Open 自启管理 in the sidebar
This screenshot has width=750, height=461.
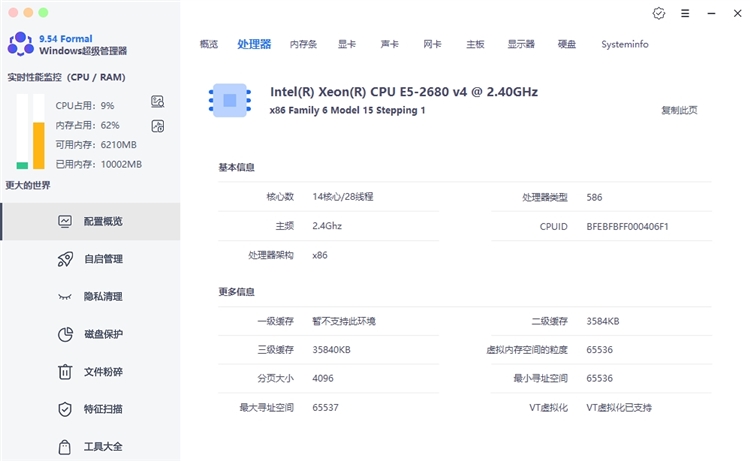pyautogui.click(x=91, y=259)
